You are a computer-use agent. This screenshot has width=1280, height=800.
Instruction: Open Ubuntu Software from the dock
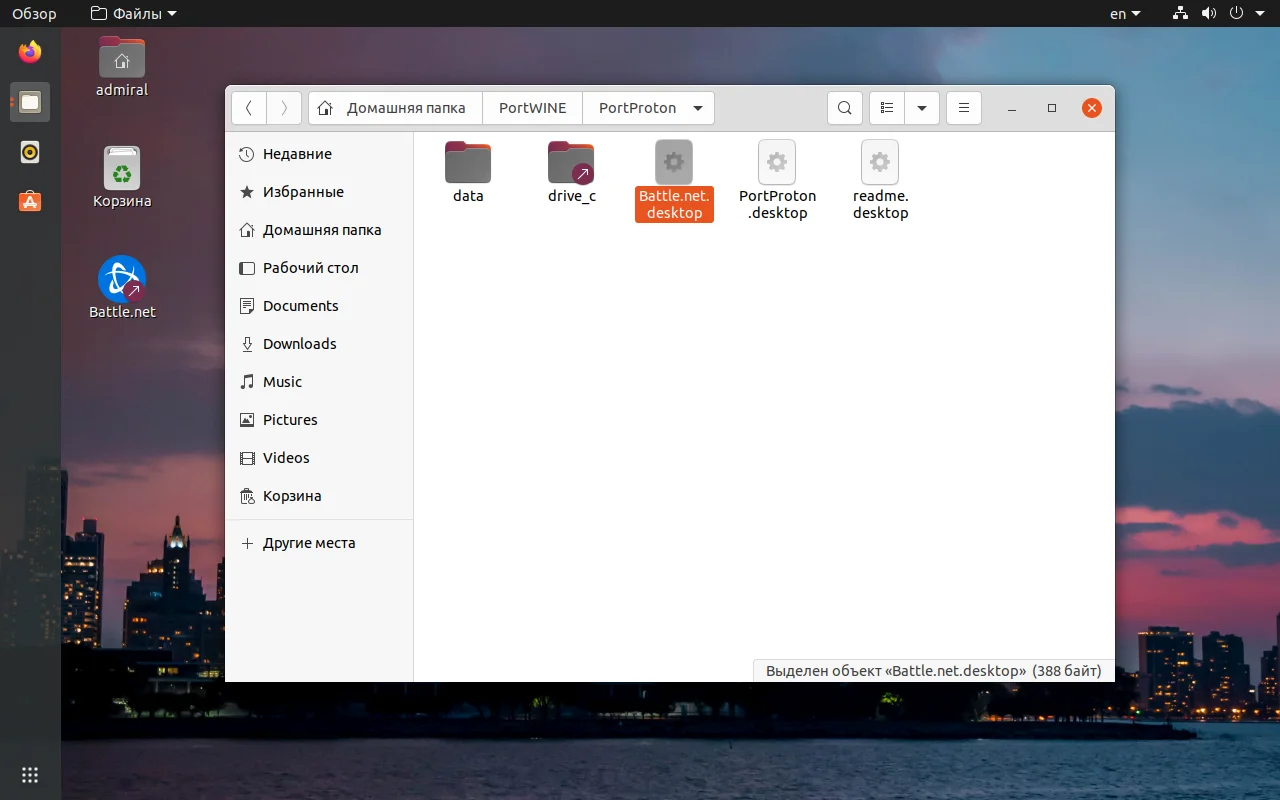pos(30,201)
